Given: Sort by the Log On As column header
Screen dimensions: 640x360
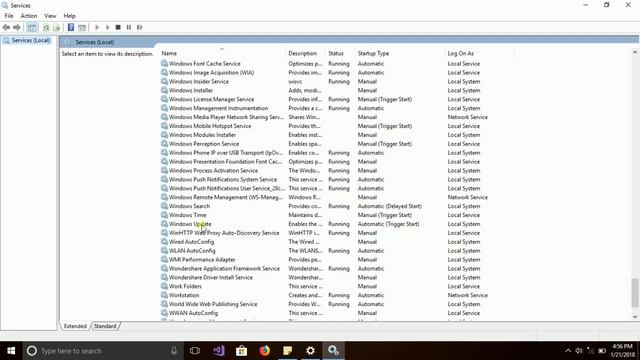Looking at the screenshot, I should tap(480, 53).
